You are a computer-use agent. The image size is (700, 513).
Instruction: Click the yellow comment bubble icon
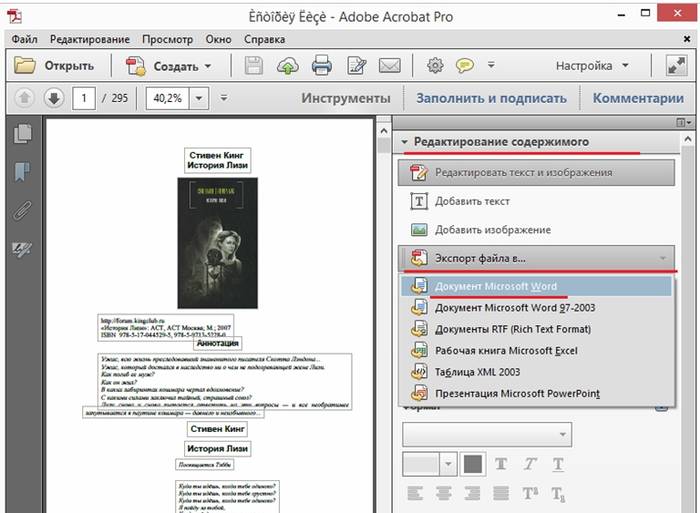tap(465, 66)
